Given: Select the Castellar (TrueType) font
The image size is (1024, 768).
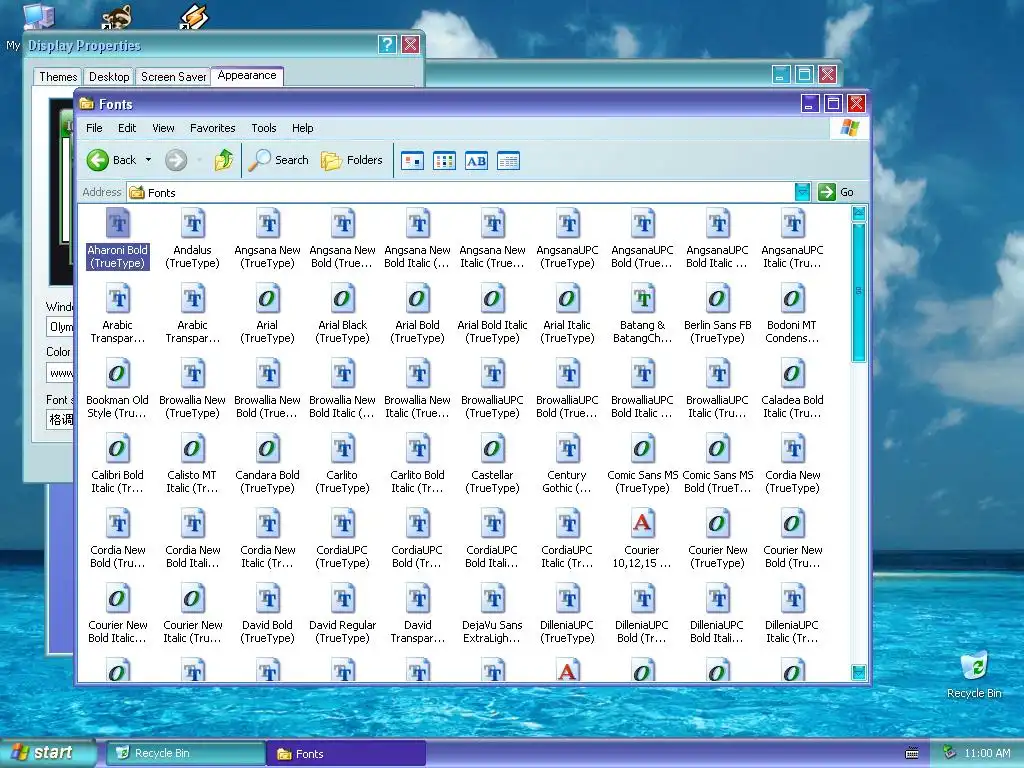Looking at the screenshot, I should (492, 464).
